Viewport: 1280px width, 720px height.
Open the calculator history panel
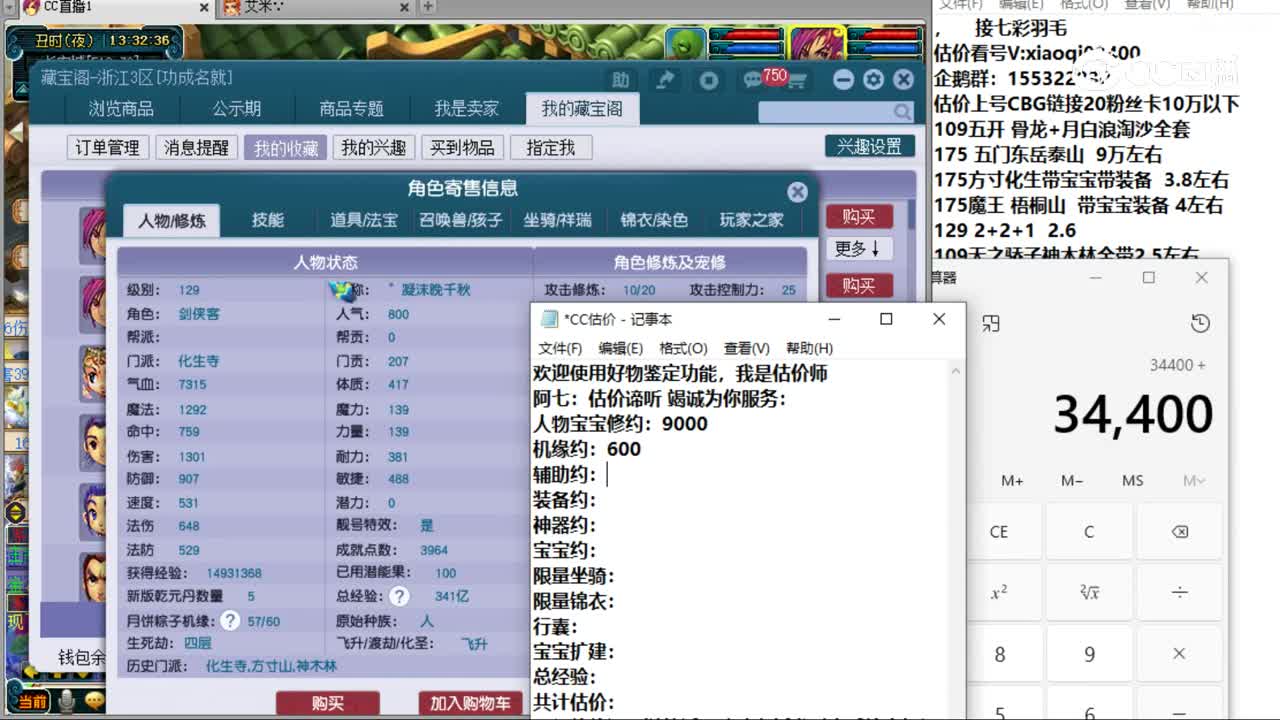click(x=1200, y=323)
